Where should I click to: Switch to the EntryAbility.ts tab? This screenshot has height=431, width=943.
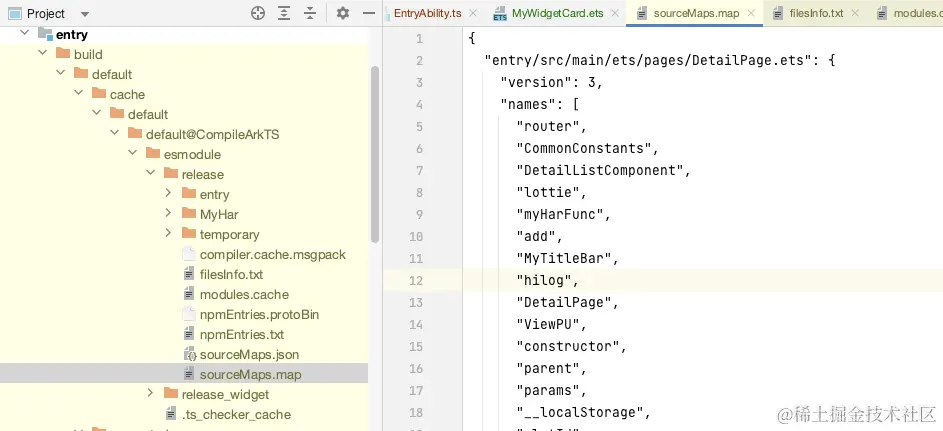pyautogui.click(x=428, y=13)
